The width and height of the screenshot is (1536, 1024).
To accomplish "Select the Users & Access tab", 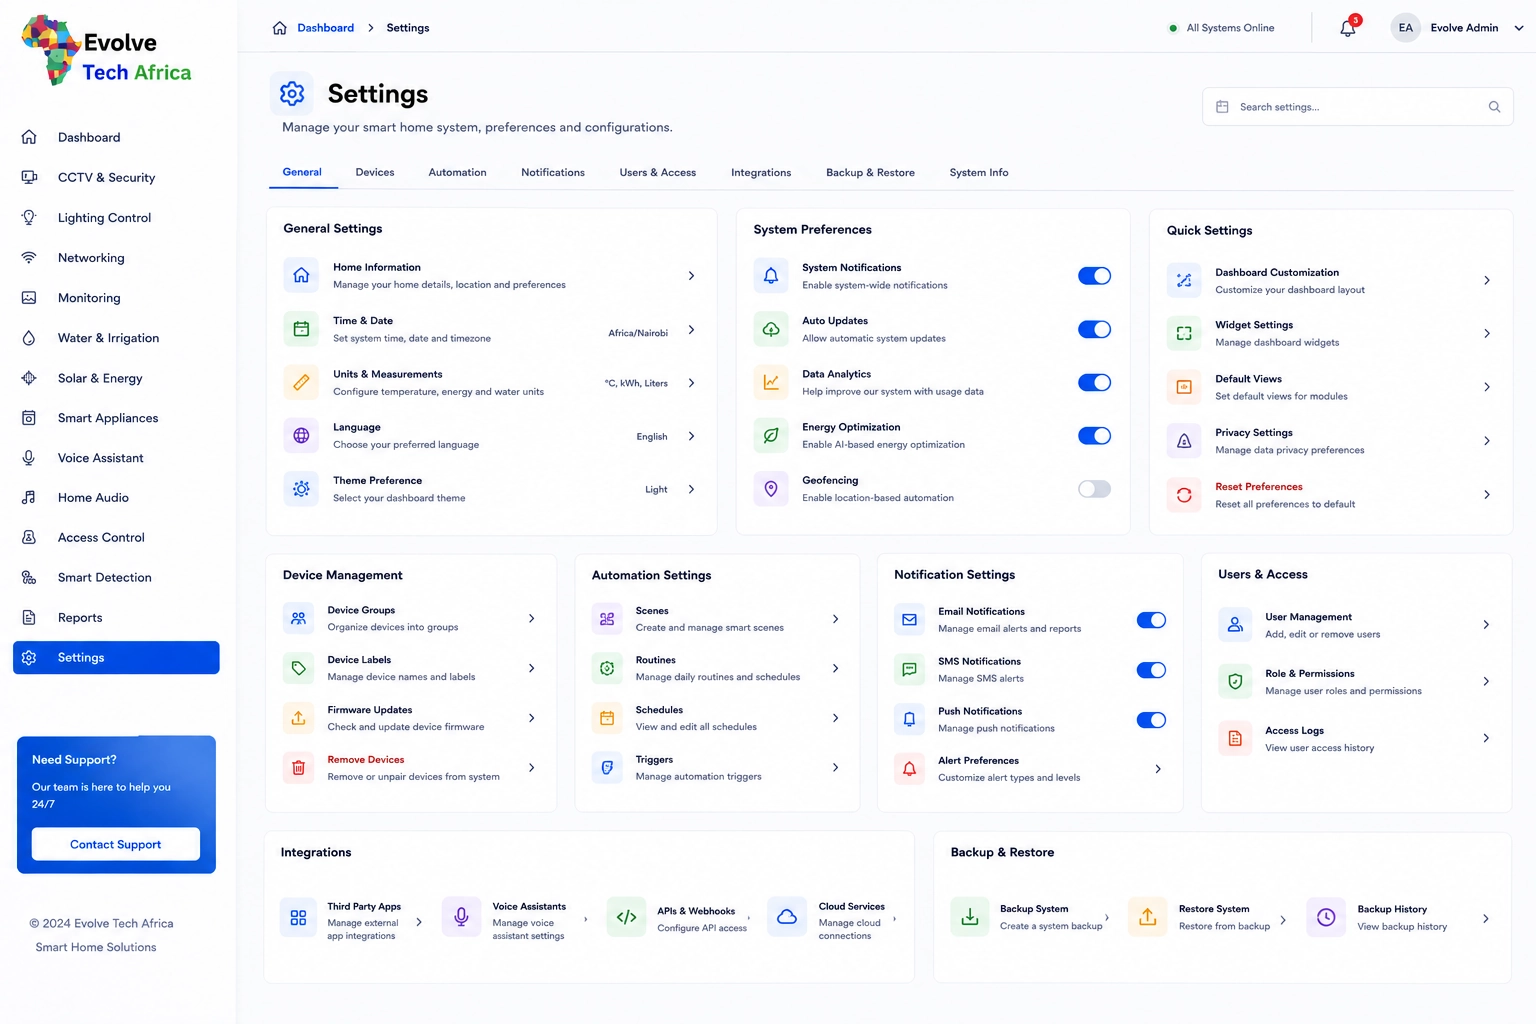I will (658, 172).
